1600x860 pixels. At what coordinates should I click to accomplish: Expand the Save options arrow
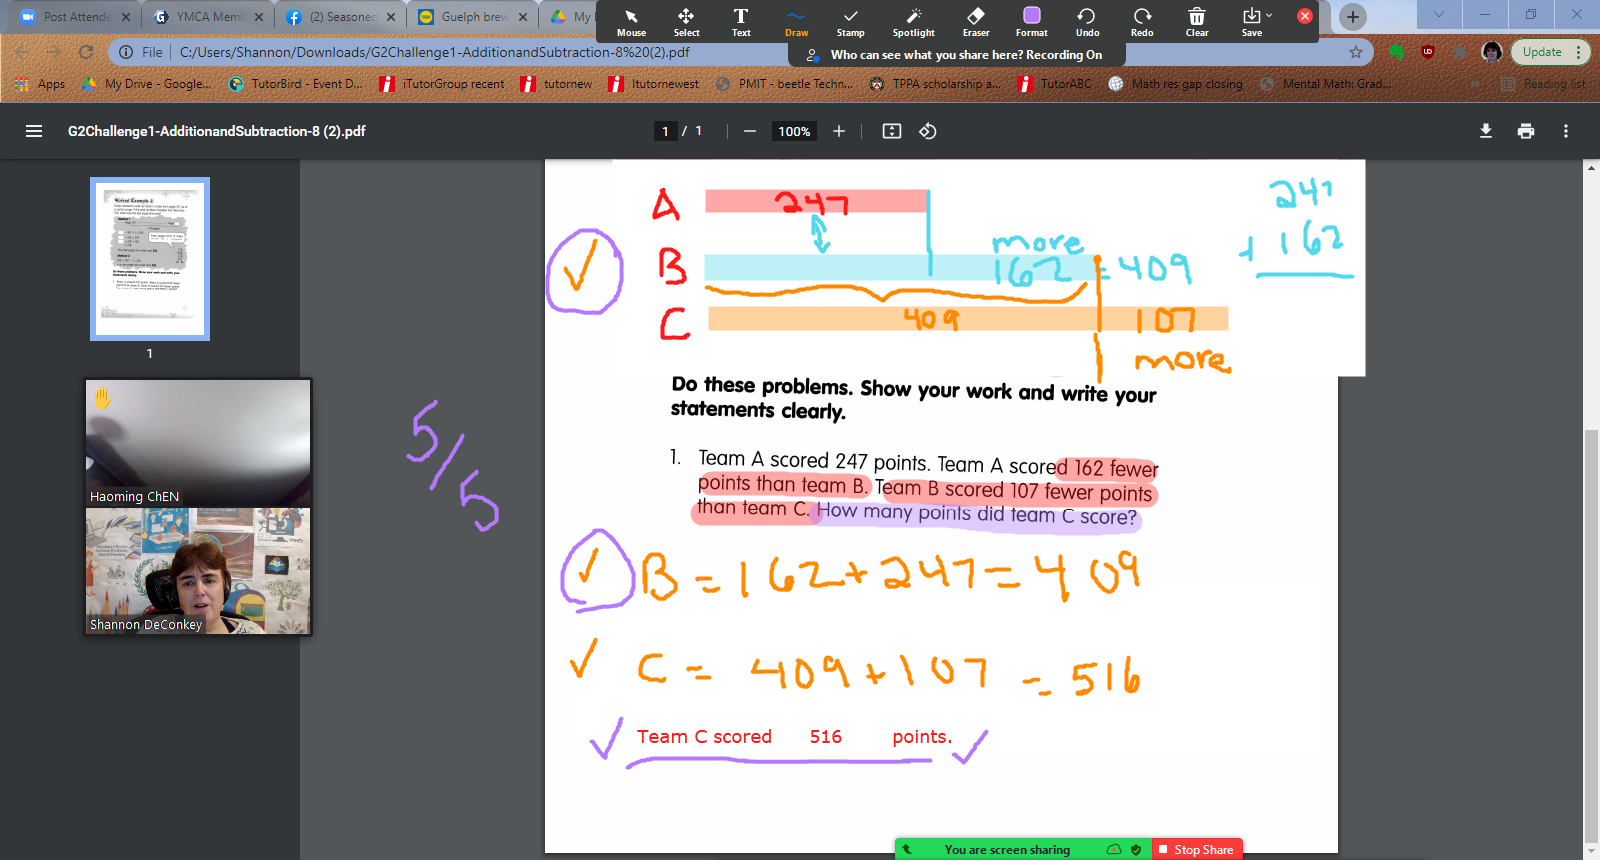[x=1270, y=15]
